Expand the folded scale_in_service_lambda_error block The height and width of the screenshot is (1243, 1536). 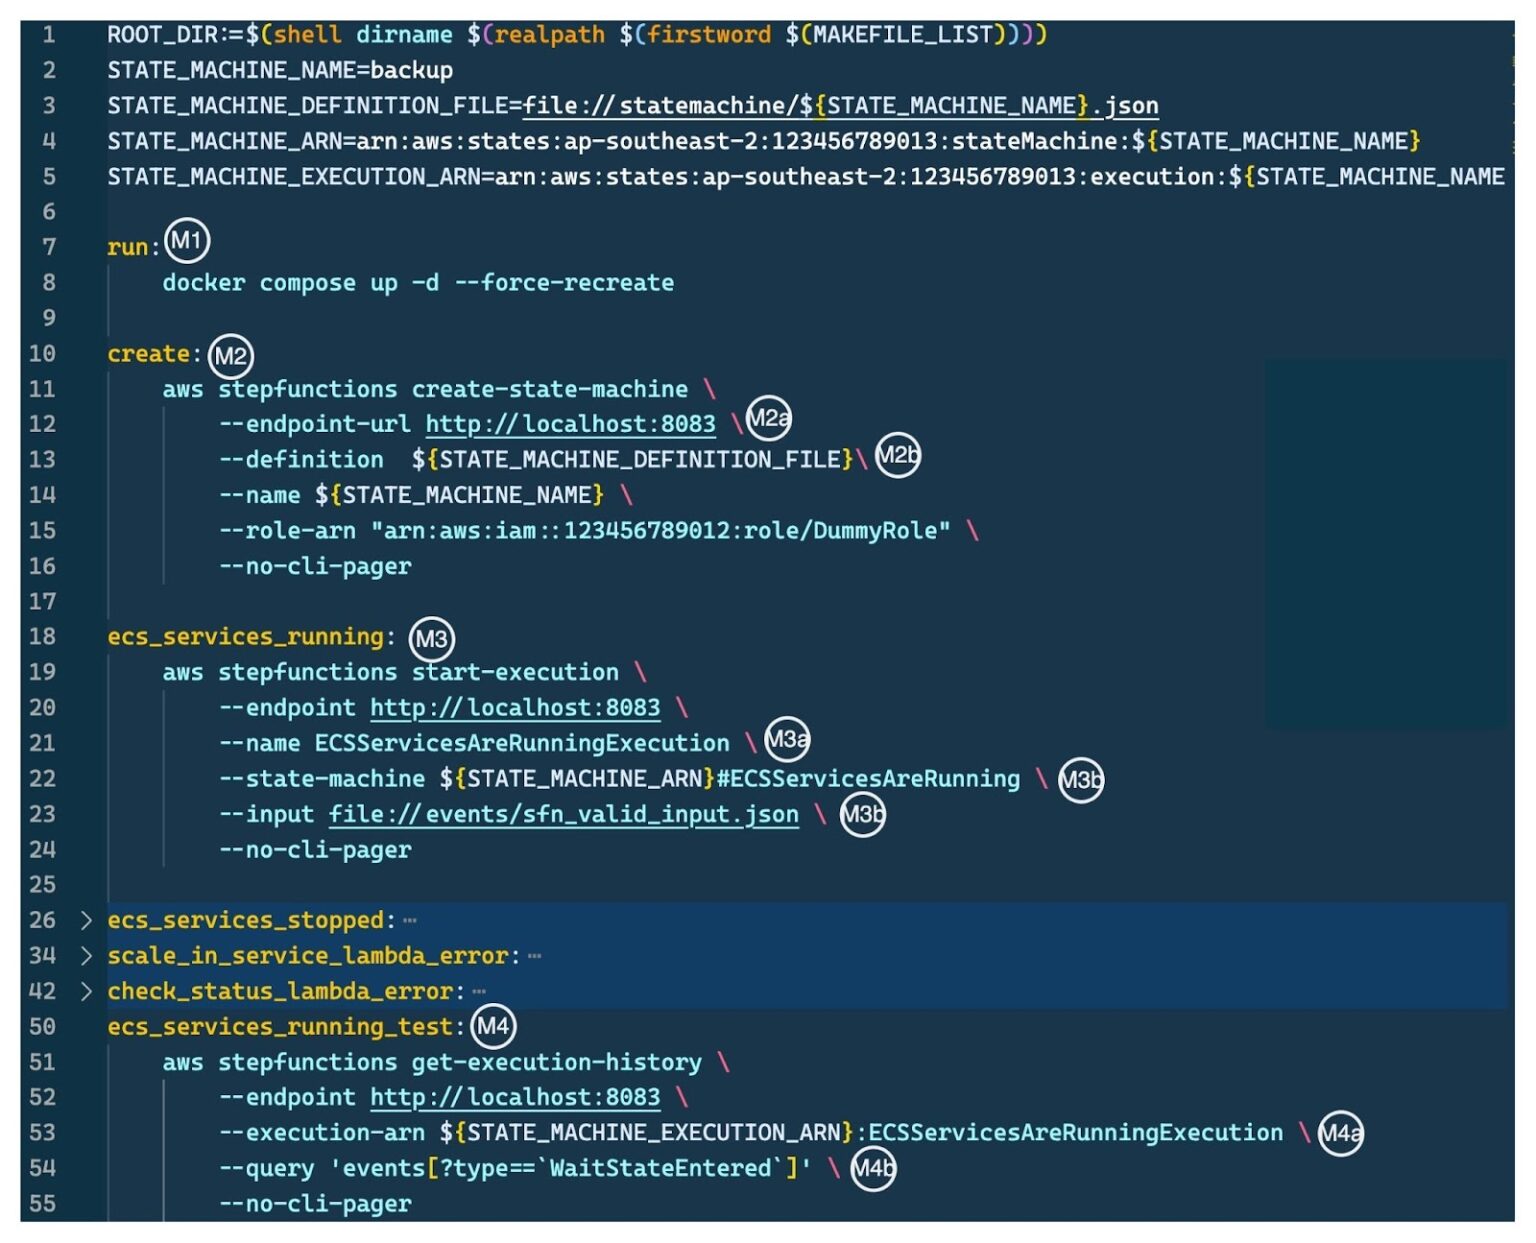click(x=86, y=956)
